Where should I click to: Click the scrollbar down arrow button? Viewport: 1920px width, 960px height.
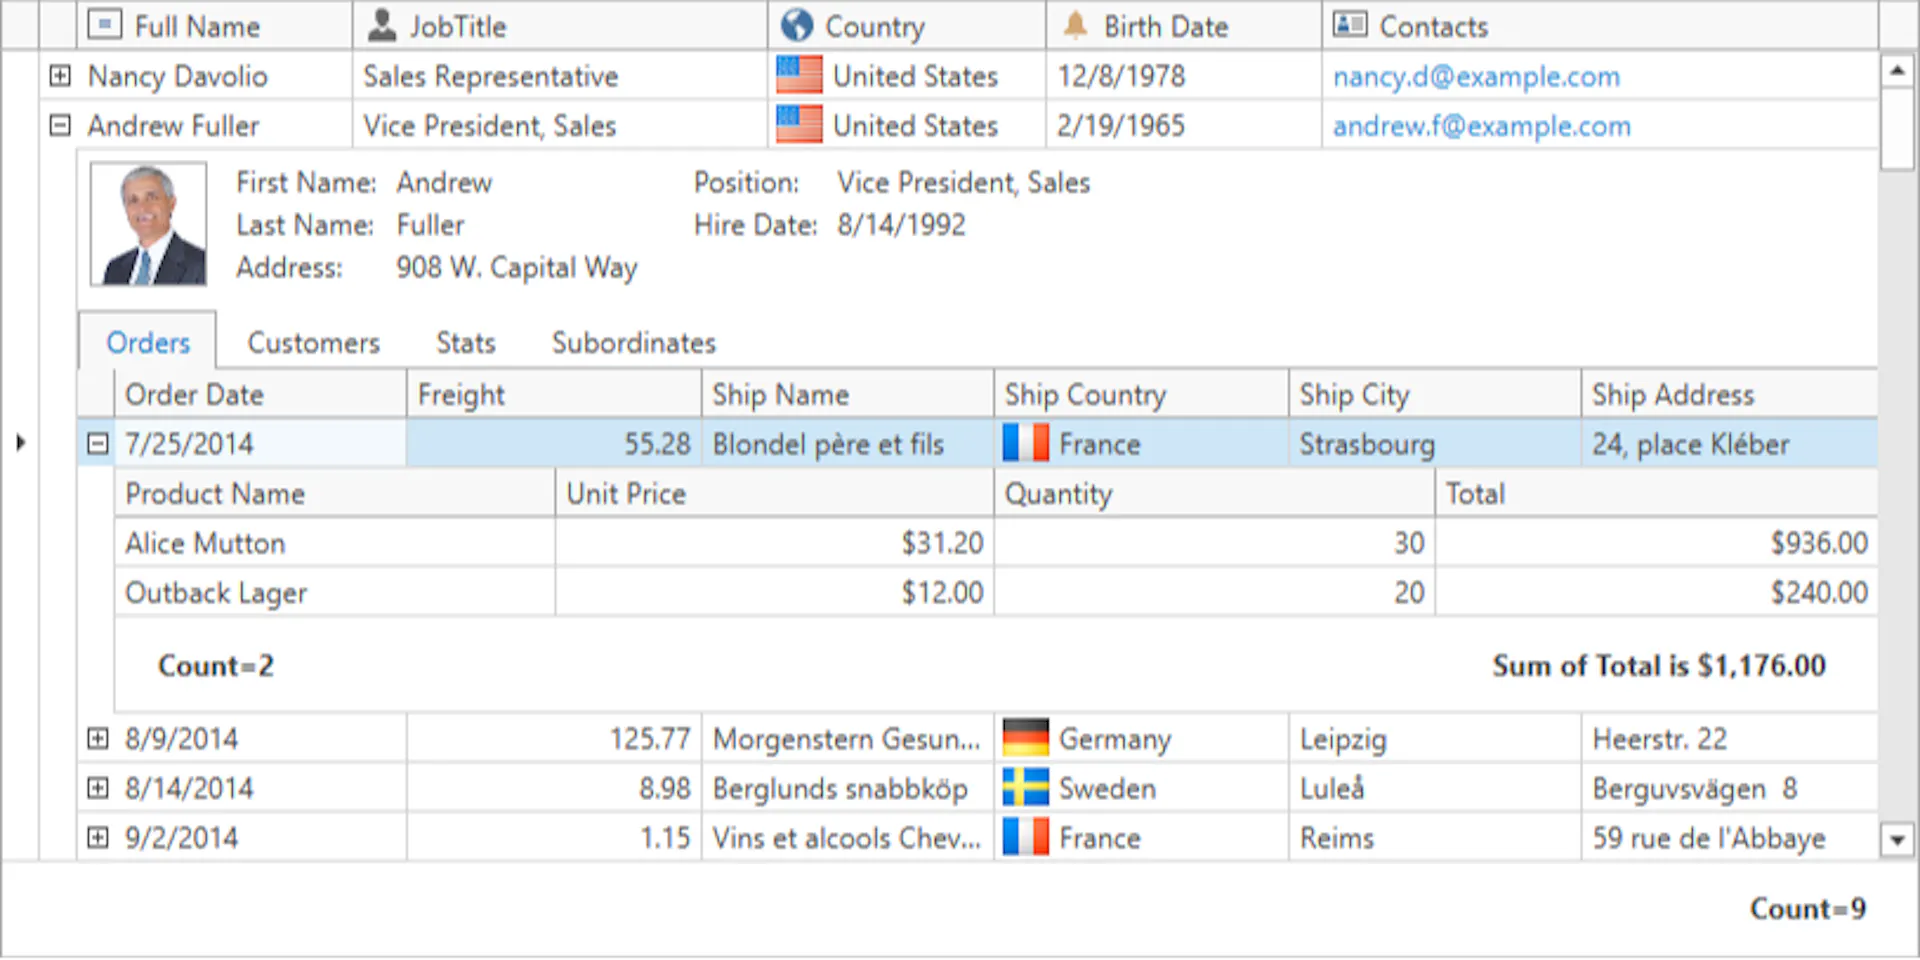click(x=1897, y=841)
